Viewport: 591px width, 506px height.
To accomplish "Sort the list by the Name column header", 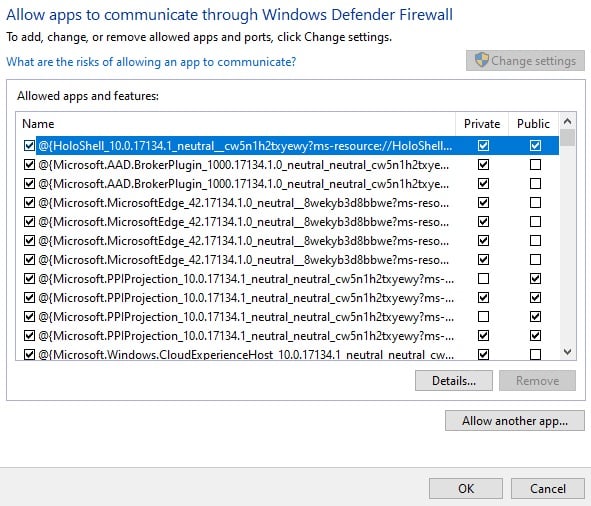I will 236,124.
